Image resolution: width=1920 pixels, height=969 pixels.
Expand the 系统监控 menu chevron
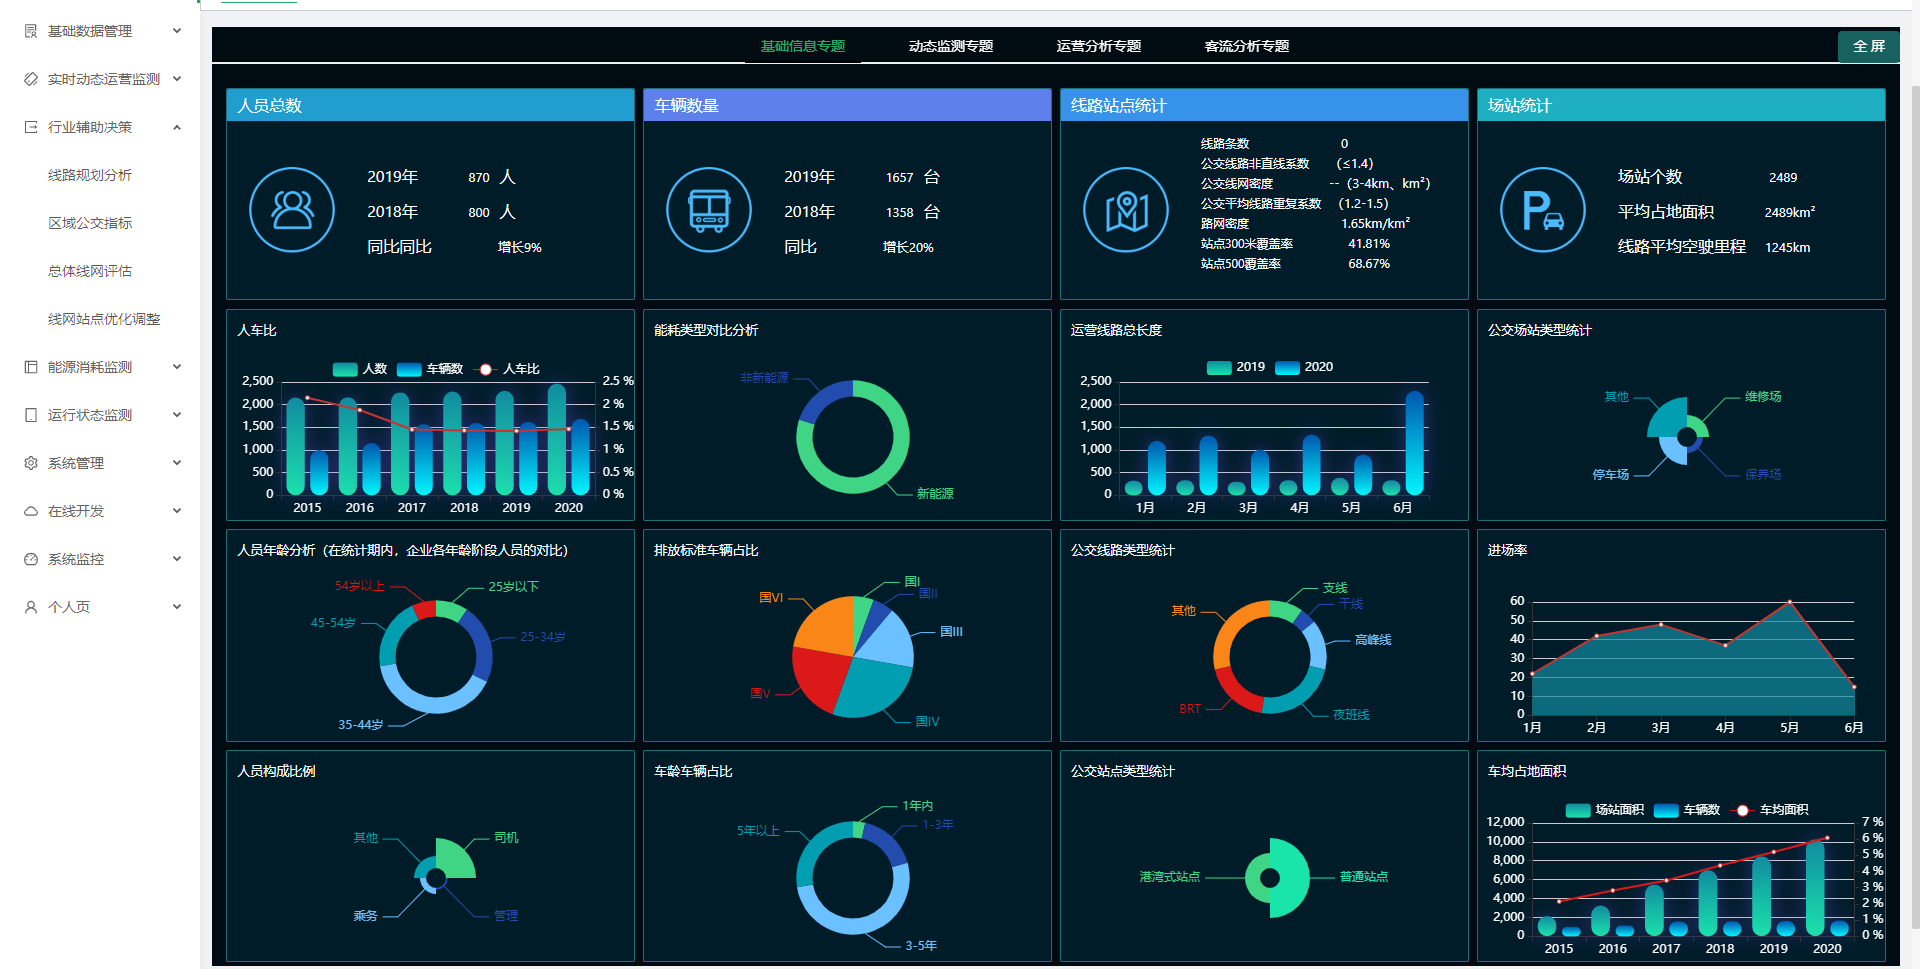click(x=177, y=559)
